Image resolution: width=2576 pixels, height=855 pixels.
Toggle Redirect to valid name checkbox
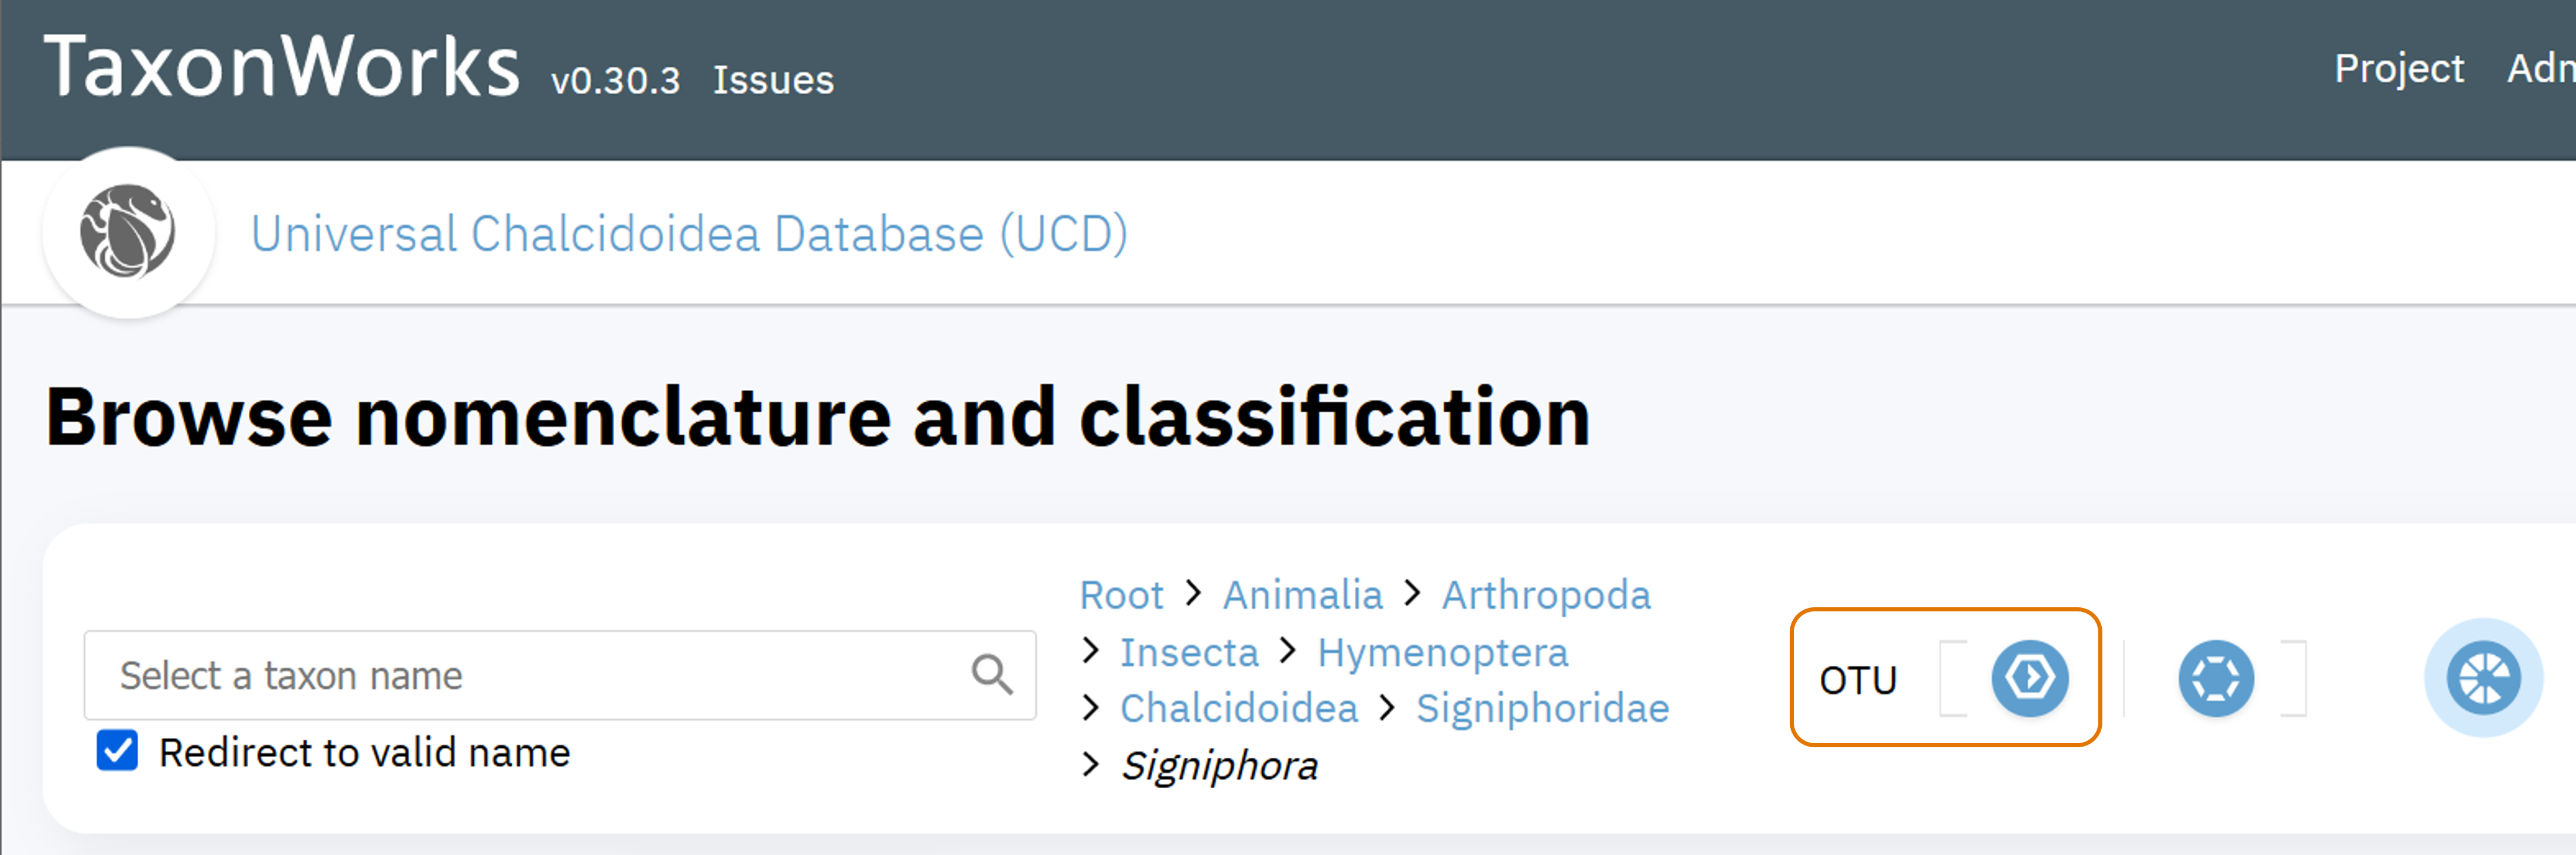click(x=117, y=750)
